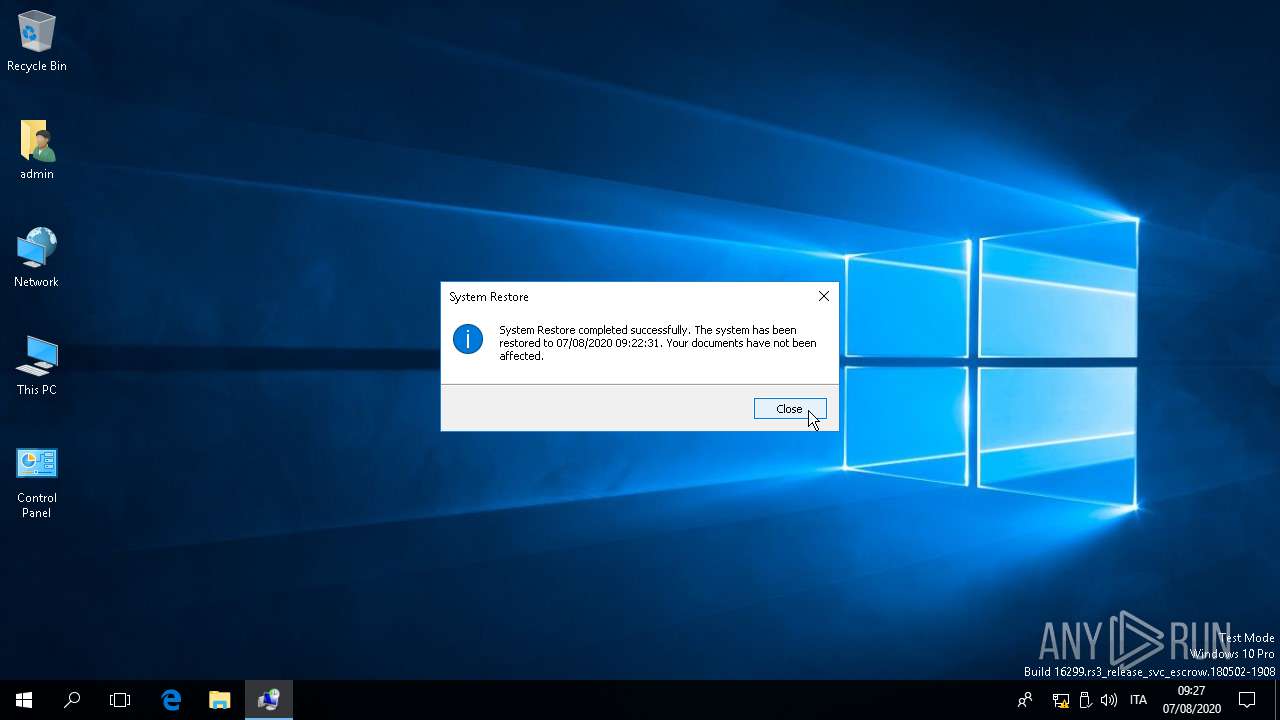Click the blue information icon in the dialog

pyautogui.click(x=468, y=339)
